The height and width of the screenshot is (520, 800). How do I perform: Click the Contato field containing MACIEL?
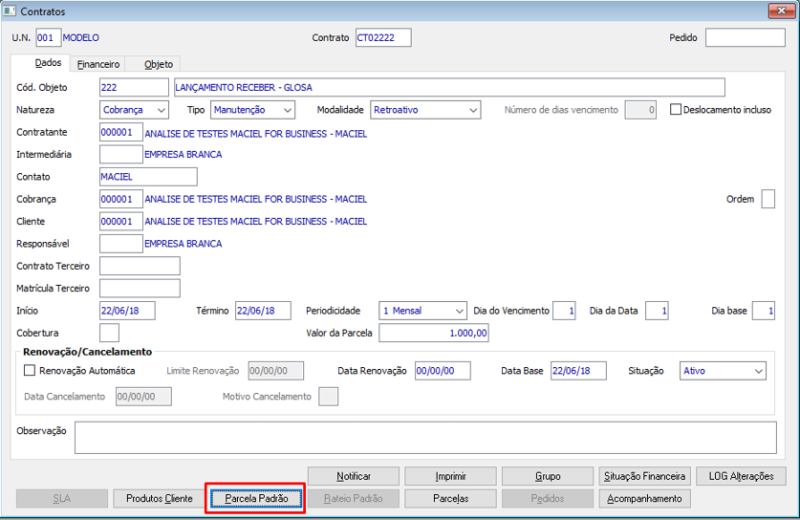148,177
